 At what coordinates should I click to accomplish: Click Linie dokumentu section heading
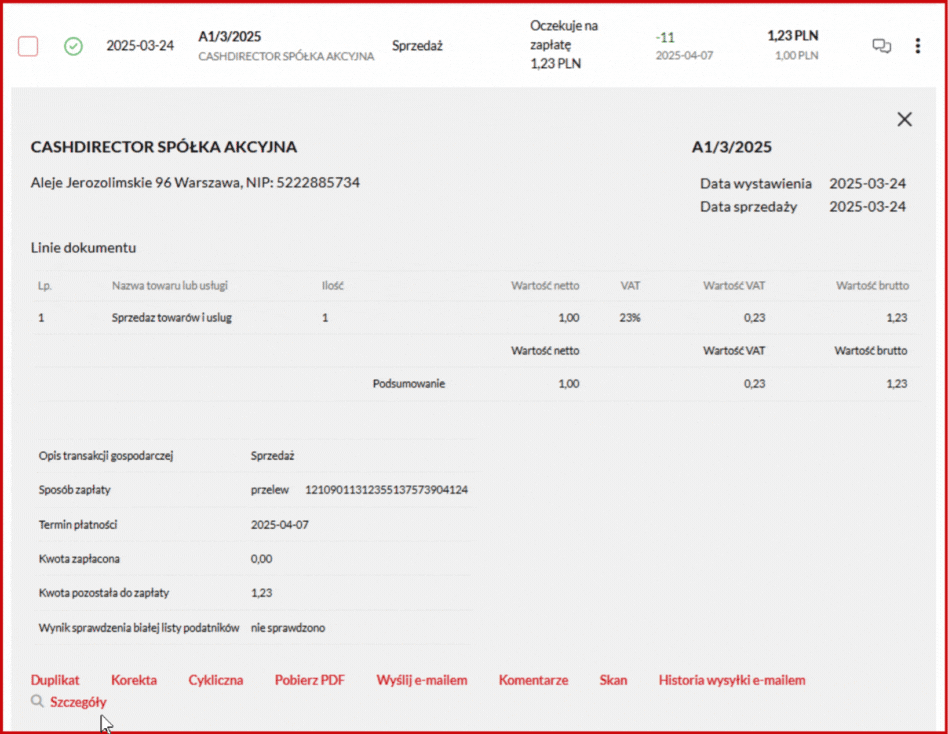click(x=83, y=247)
